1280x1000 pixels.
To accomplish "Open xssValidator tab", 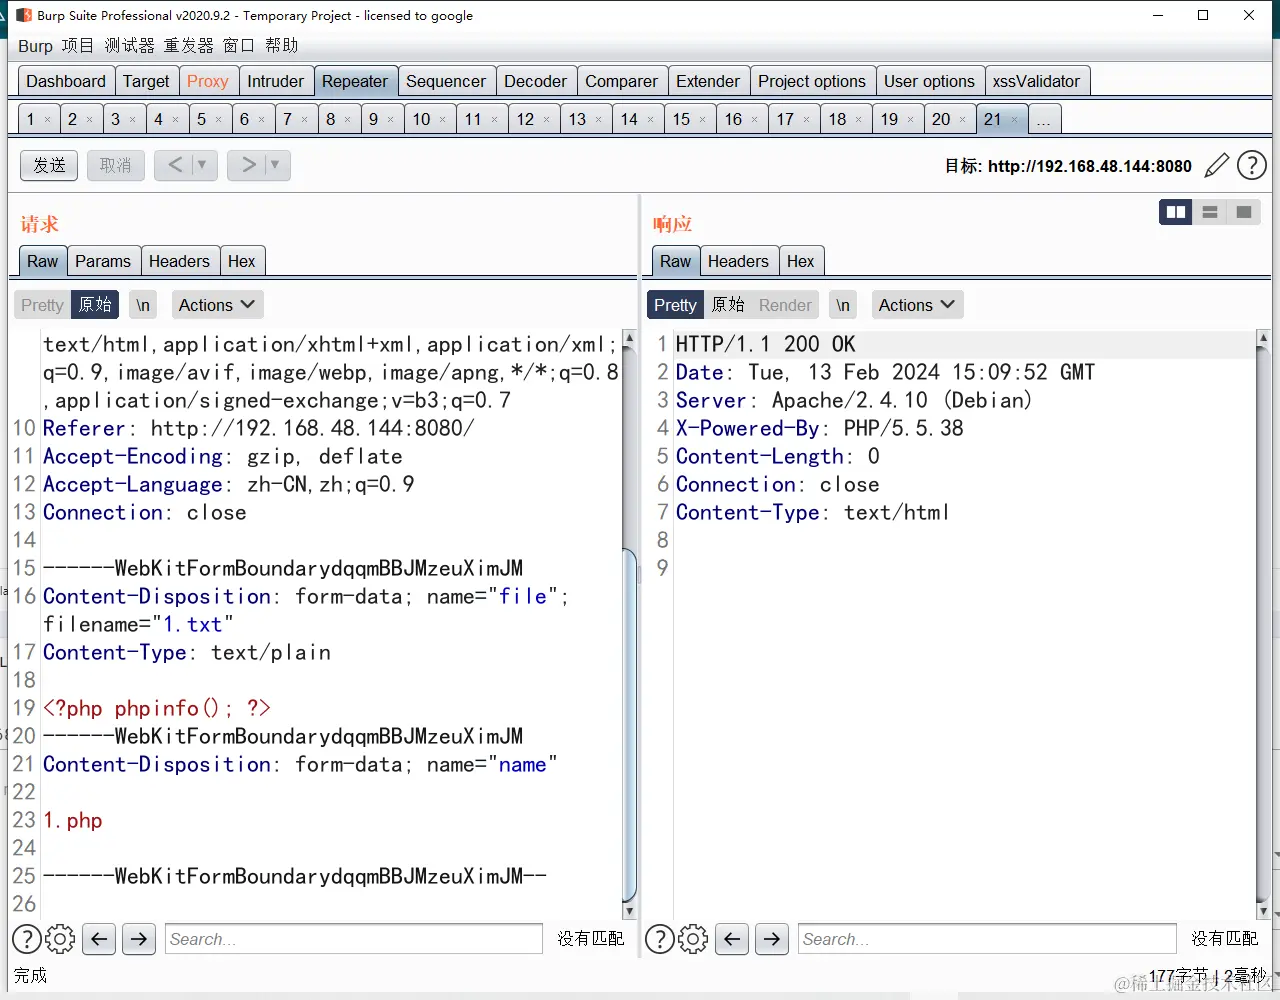I will (1036, 81).
